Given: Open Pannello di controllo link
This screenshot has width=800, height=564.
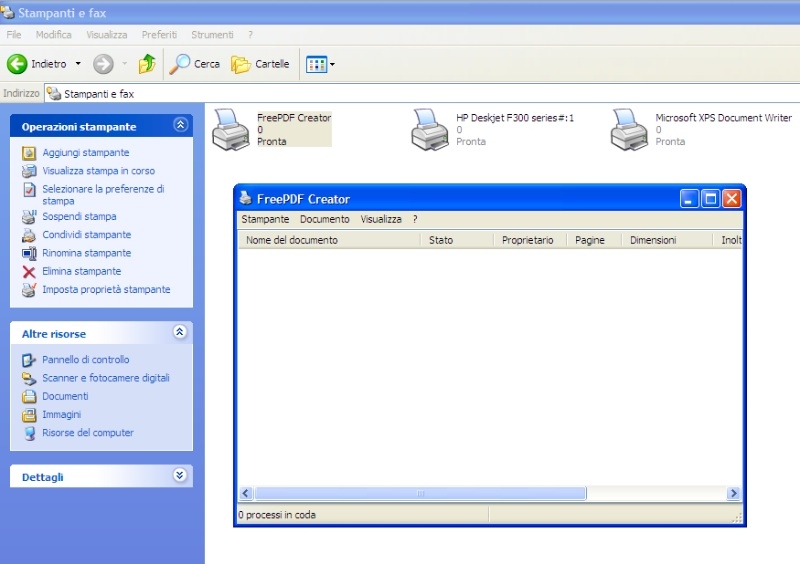Looking at the screenshot, I should point(85,360).
